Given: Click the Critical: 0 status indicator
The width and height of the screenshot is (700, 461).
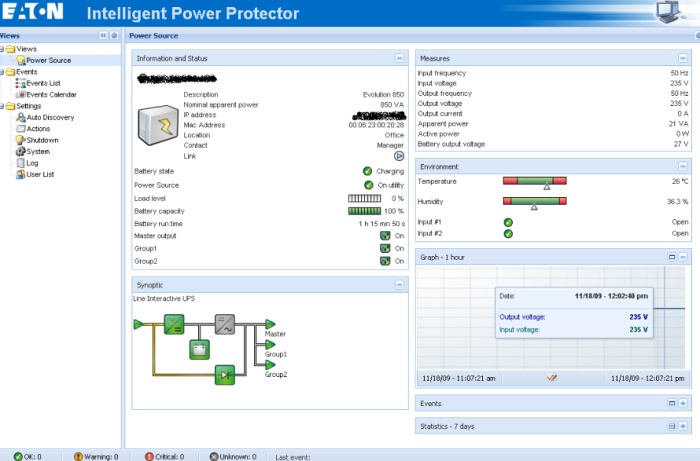Looking at the screenshot, I should (165, 457).
